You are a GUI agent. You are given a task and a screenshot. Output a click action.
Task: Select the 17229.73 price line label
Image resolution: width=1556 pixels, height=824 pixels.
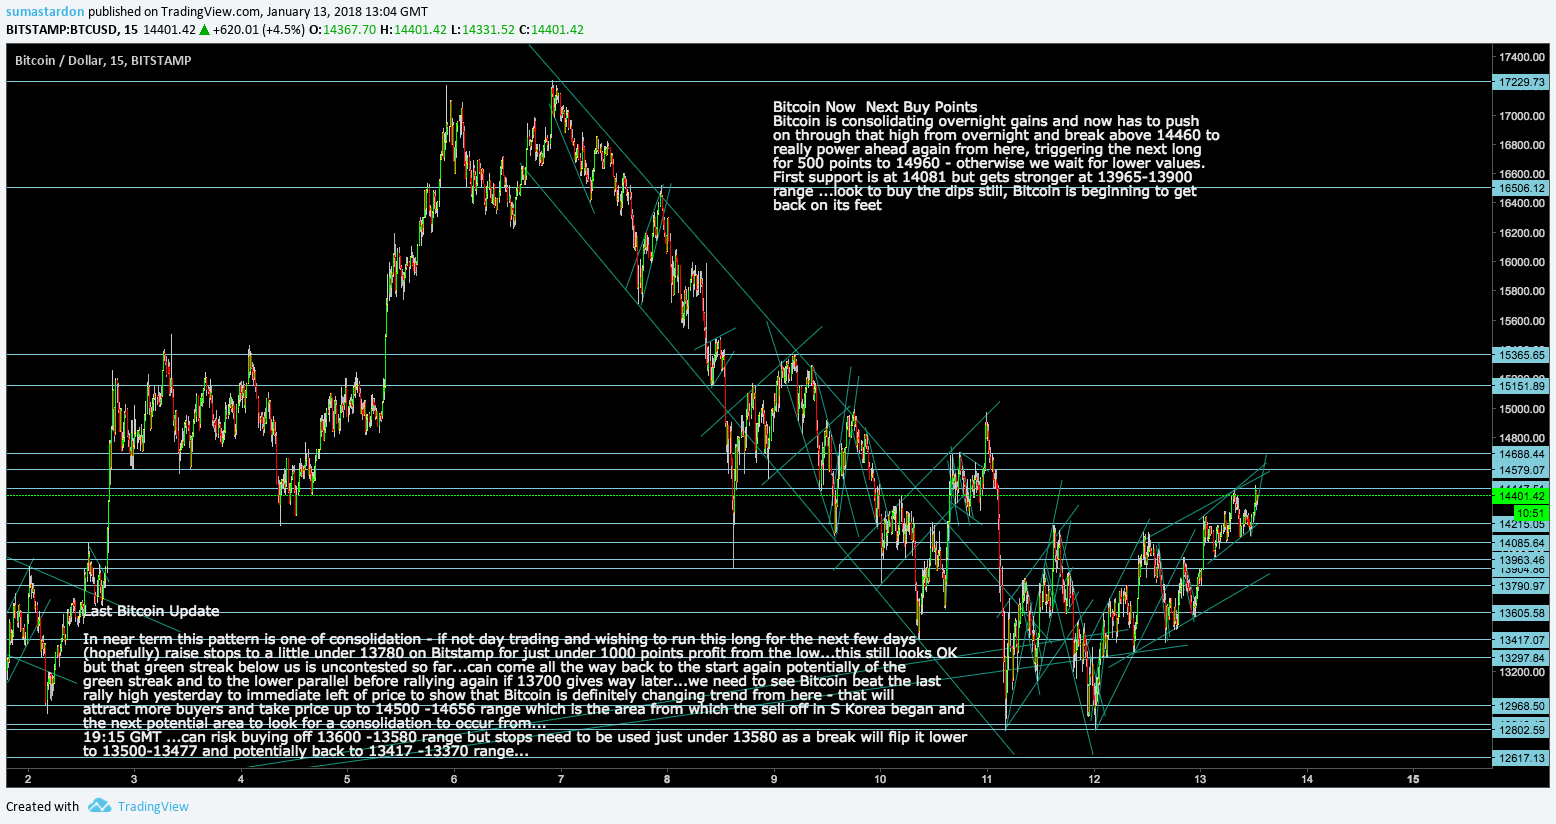pyautogui.click(x=1521, y=82)
